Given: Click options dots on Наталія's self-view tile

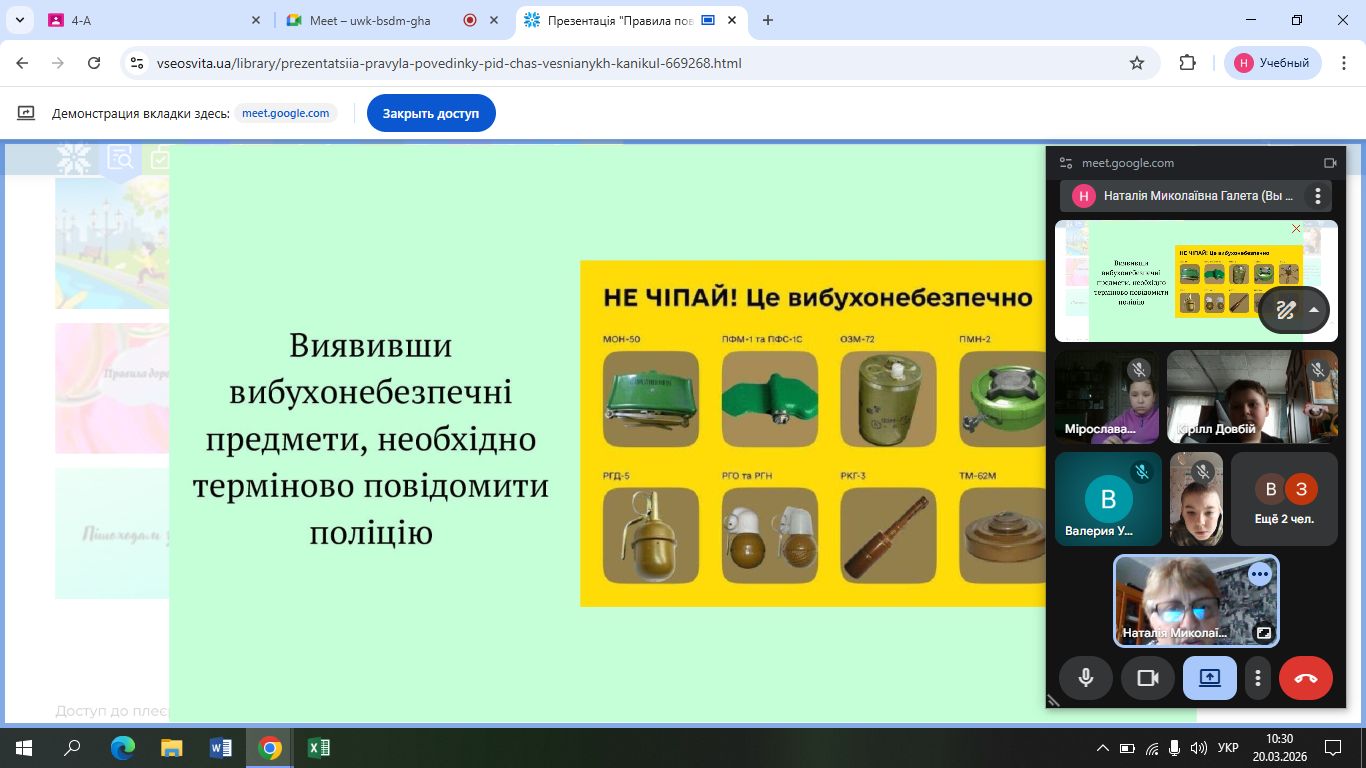Looking at the screenshot, I should [1259, 574].
